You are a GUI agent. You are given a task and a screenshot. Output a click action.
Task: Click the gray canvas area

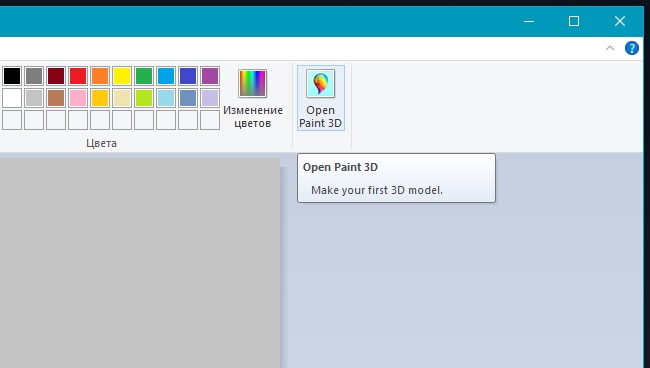[140, 263]
